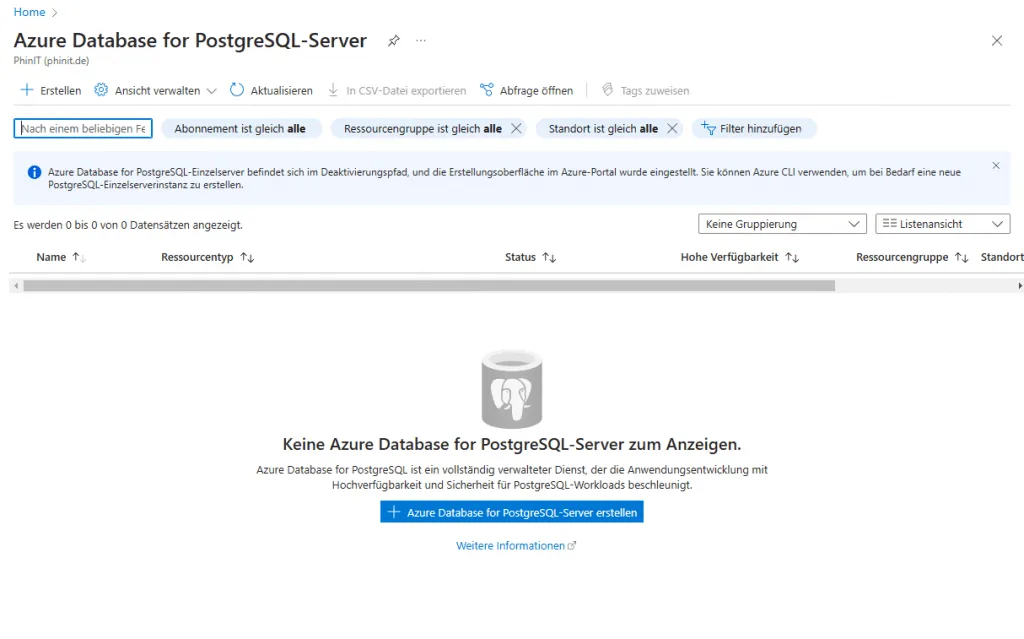Click Abfrage öffnen in the toolbar

[x=527, y=90]
